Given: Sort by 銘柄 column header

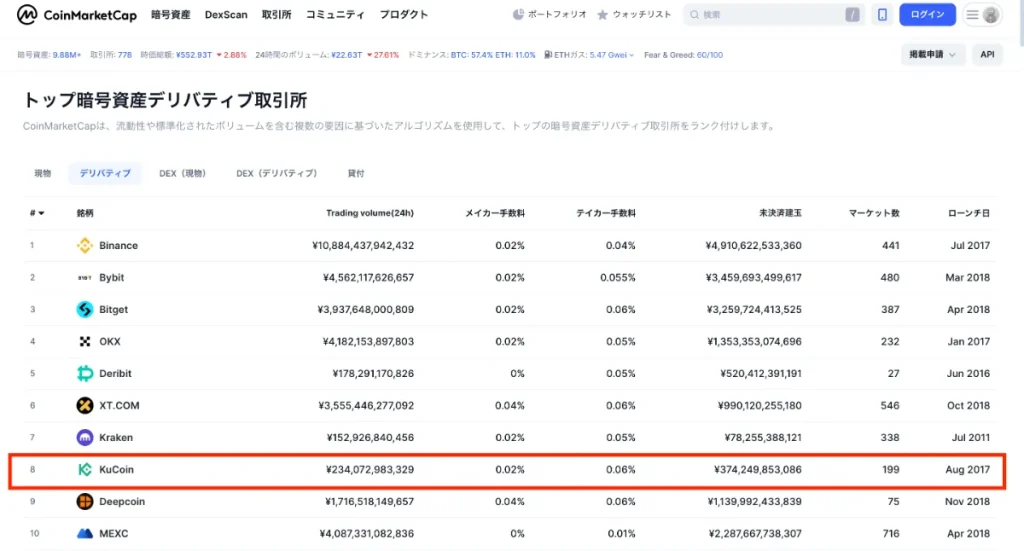Looking at the screenshot, I should point(85,213).
